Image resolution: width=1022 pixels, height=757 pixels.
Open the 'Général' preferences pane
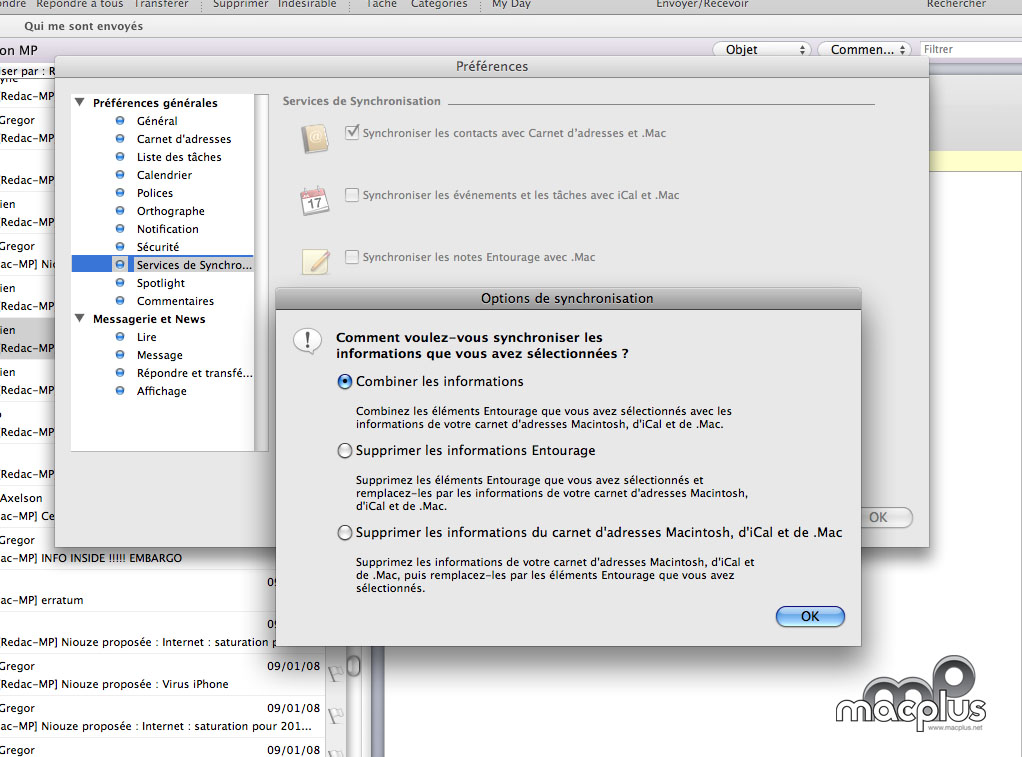pyautogui.click(x=157, y=121)
